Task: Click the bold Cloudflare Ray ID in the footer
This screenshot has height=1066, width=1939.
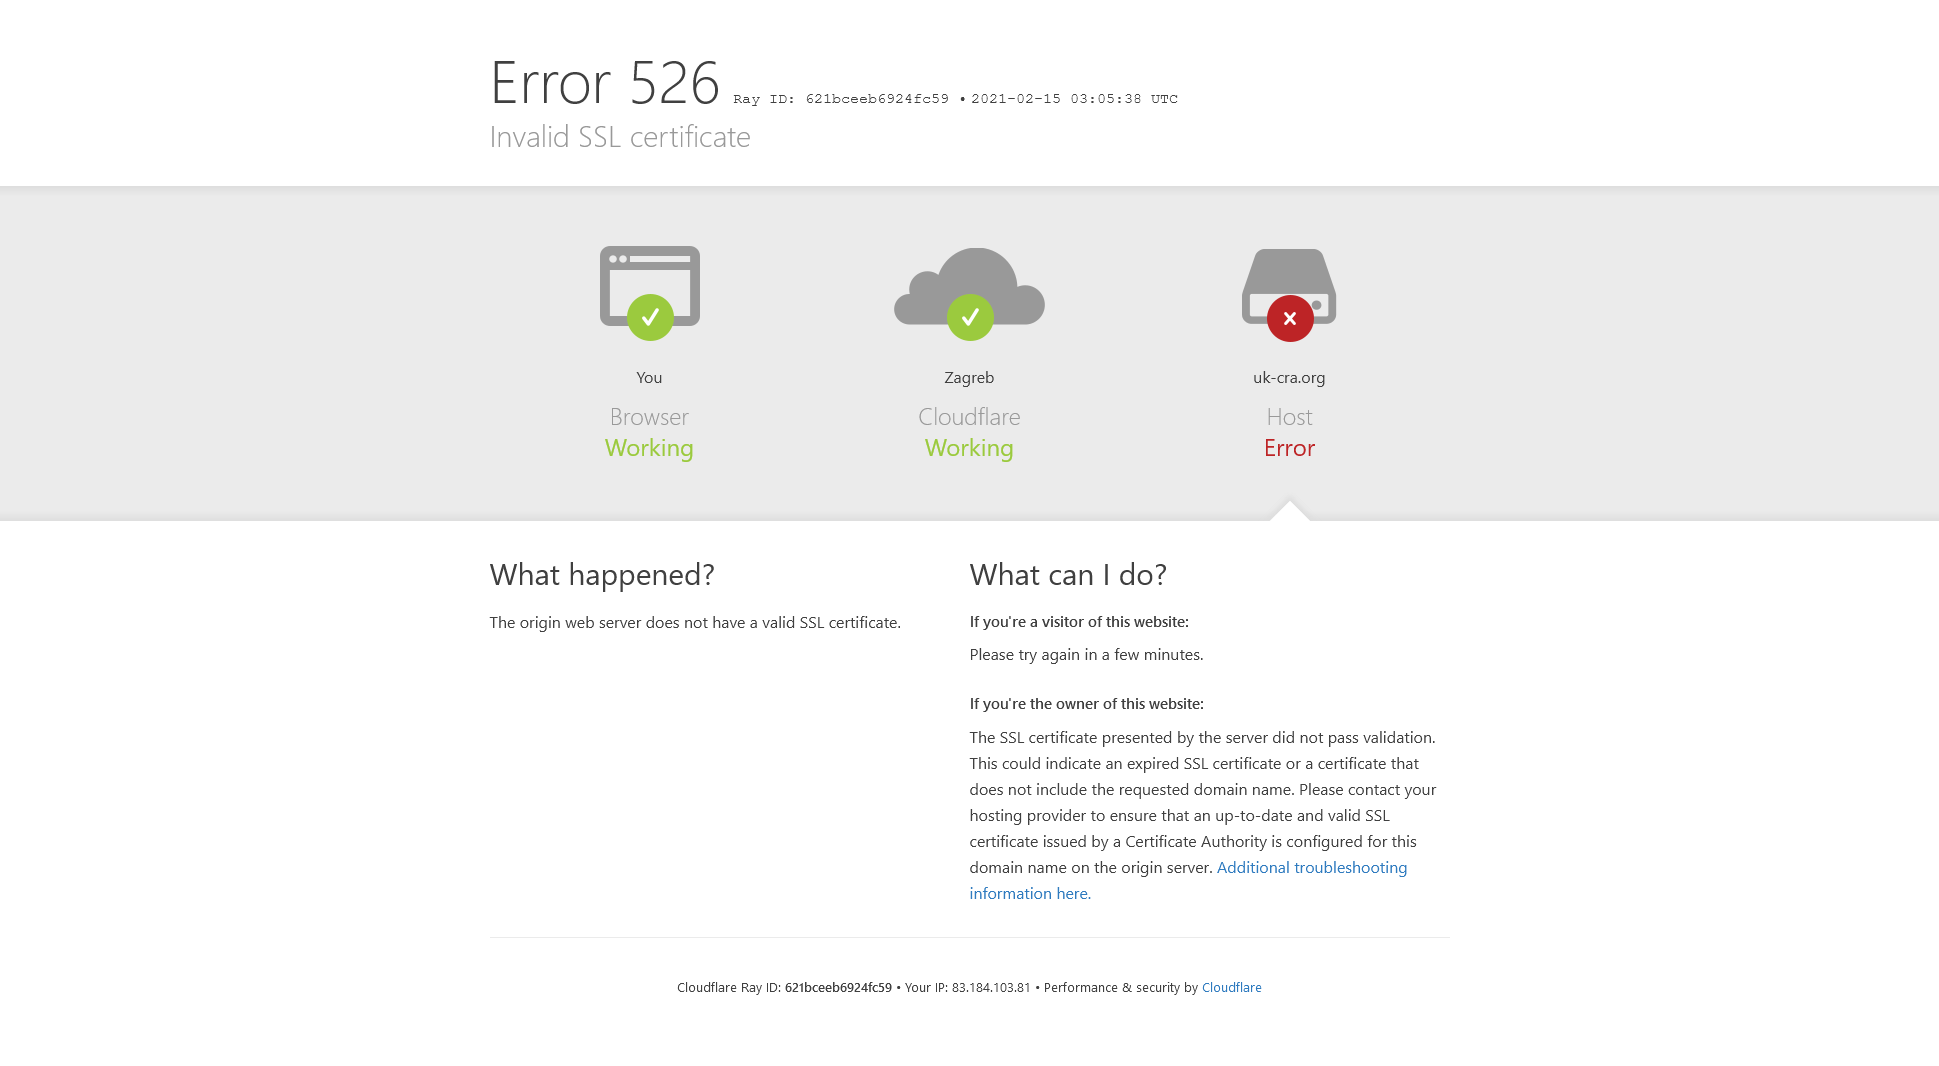Action: (838, 987)
